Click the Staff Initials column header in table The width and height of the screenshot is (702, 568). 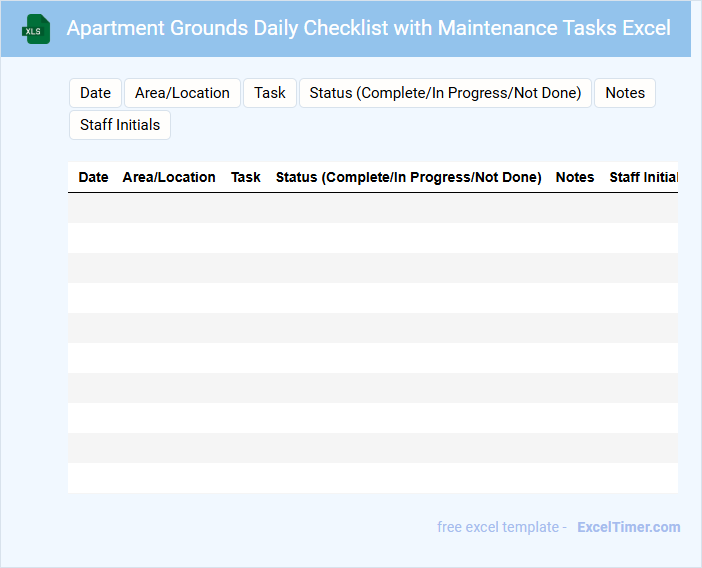click(643, 177)
